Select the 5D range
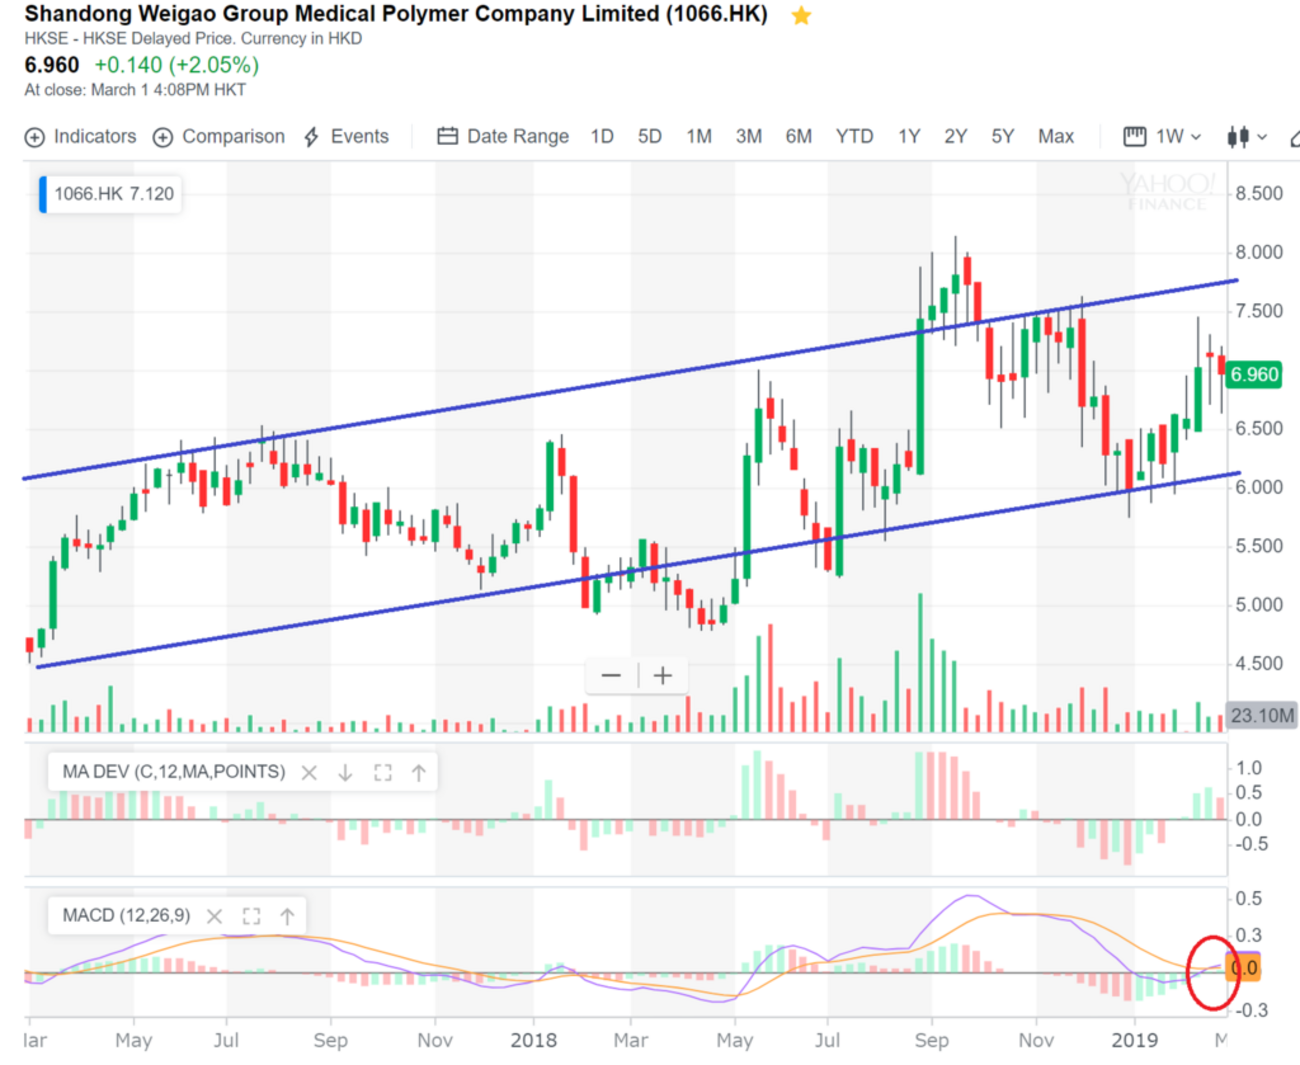Screen dimensions: 1300x1065 tap(650, 136)
